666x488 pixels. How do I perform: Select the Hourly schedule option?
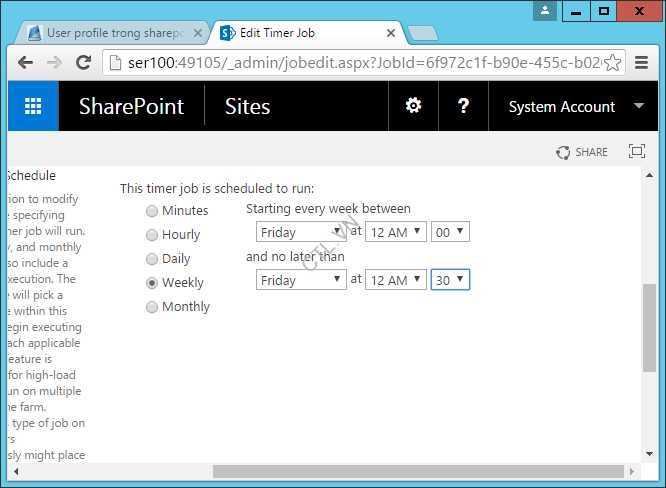coord(152,235)
